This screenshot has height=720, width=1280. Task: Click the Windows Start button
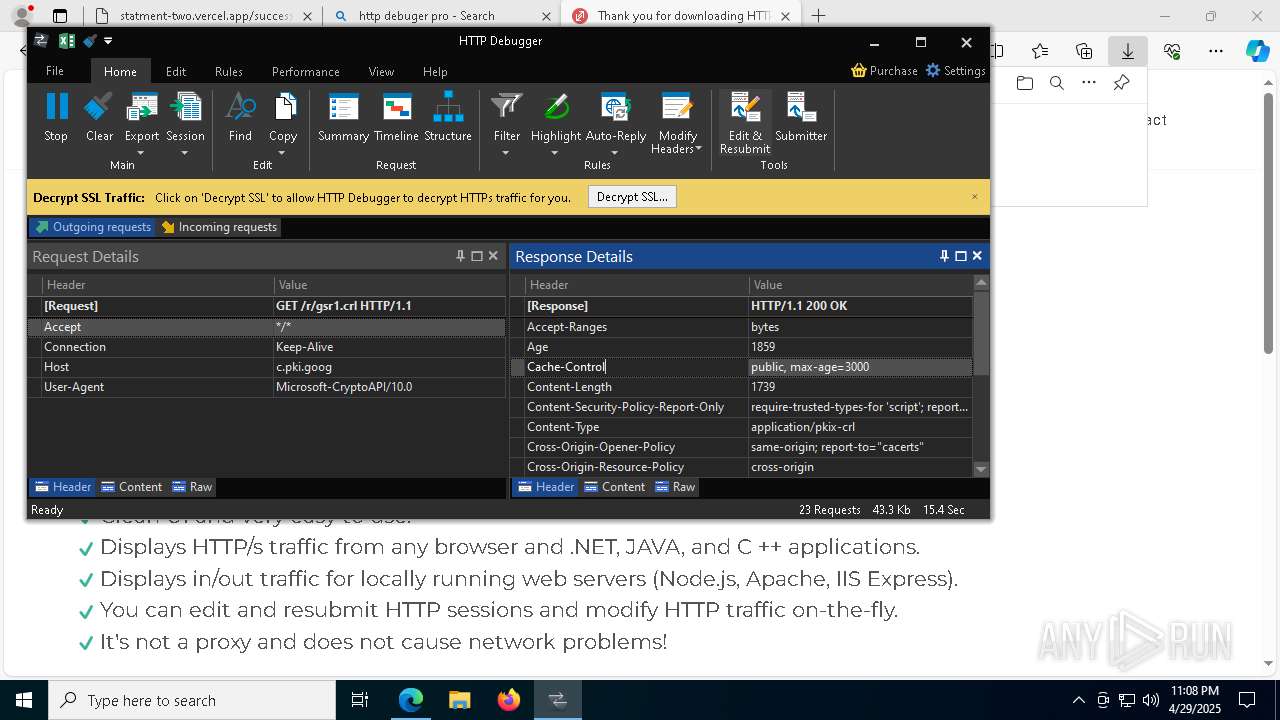pos(23,700)
